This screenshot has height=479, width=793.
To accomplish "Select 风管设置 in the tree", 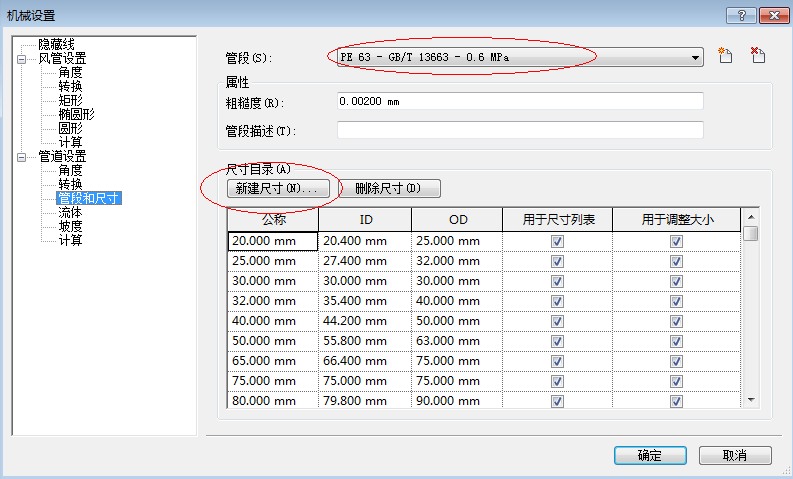I will coord(62,59).
